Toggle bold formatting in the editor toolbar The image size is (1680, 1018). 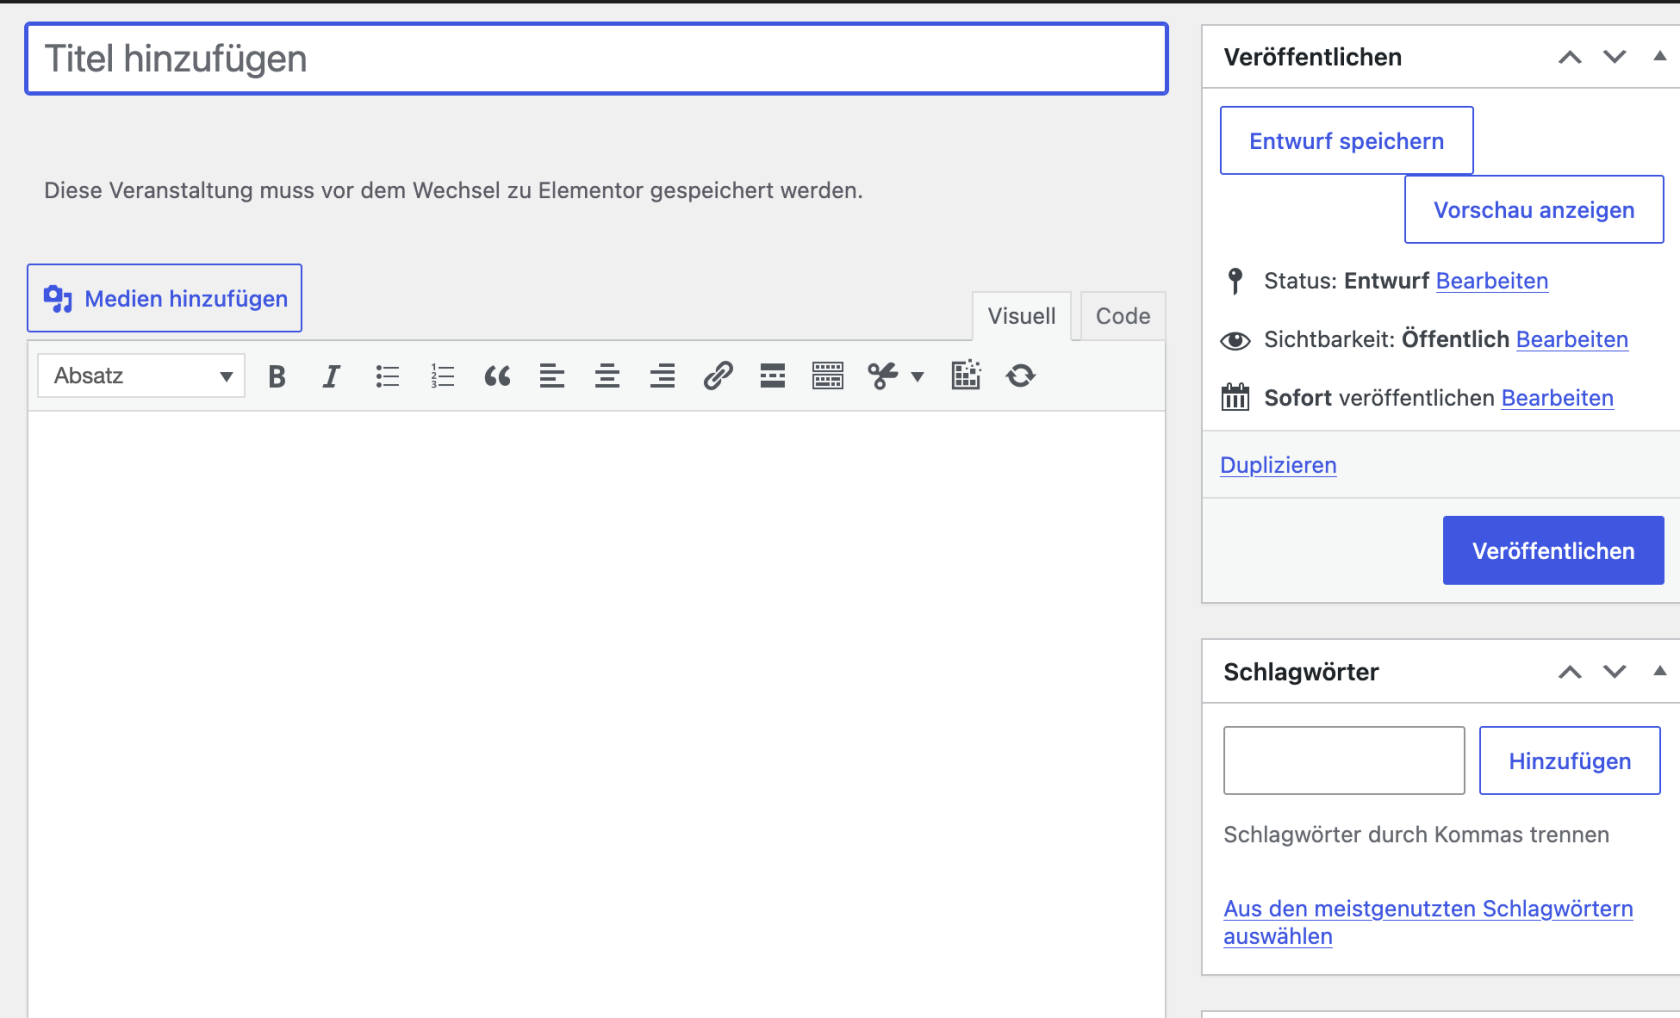[x=277, y=376]
